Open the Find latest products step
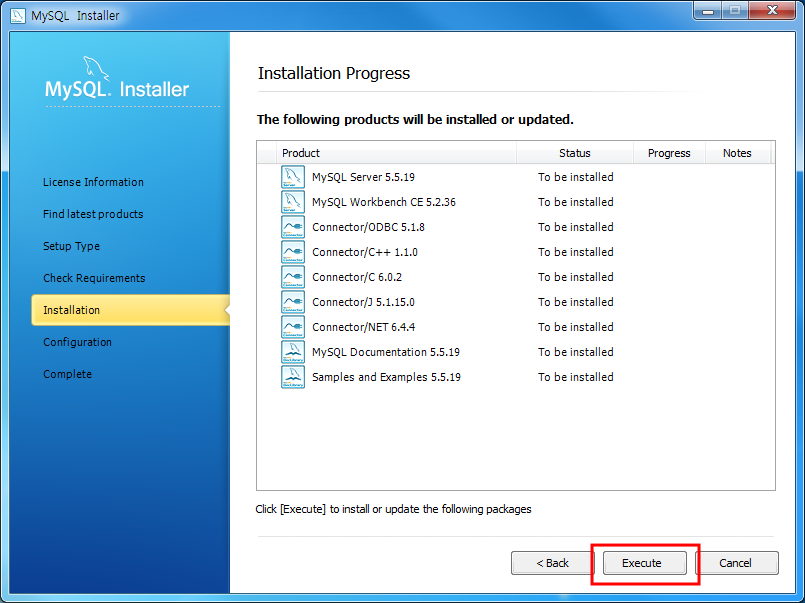The width and height of the screenshot is (805, 603). [93, 214]
